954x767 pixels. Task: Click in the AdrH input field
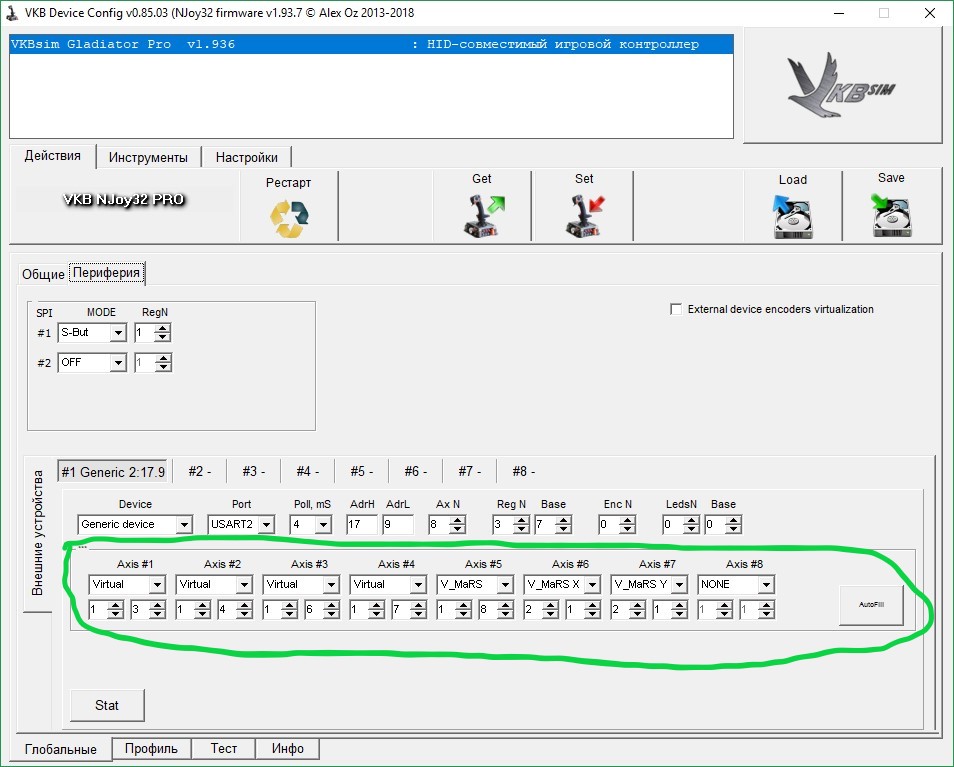[359, 524]
